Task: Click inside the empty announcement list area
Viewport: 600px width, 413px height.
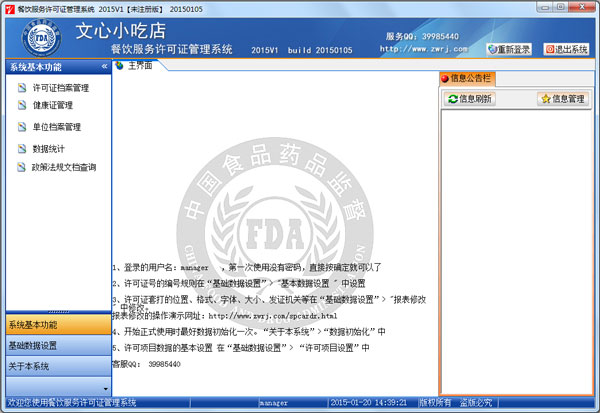Action: 517,251
